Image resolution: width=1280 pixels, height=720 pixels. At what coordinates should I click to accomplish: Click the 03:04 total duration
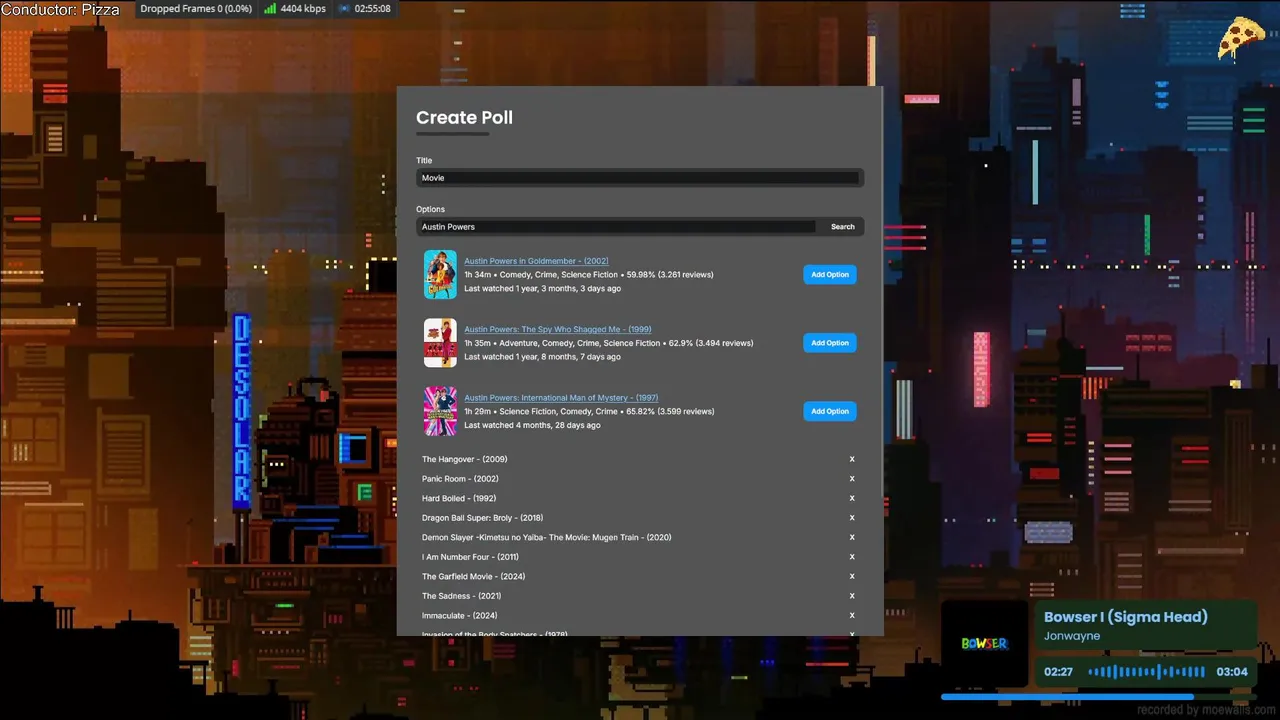pos(1232,672)
